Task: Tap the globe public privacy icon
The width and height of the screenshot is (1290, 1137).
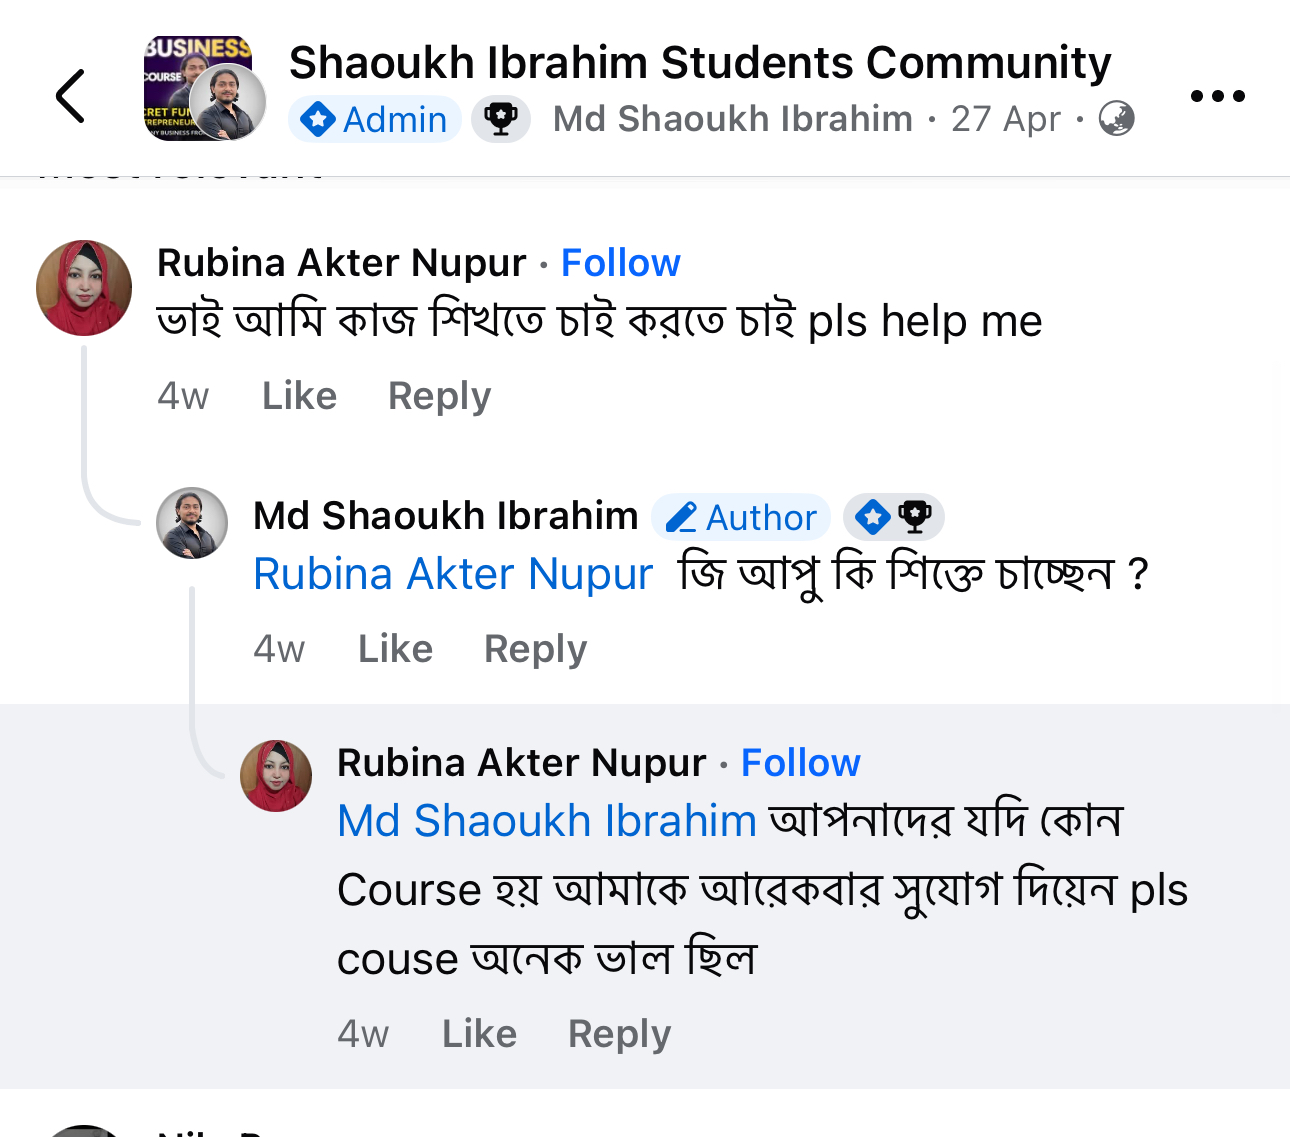Action: (x=1116, y=119)
